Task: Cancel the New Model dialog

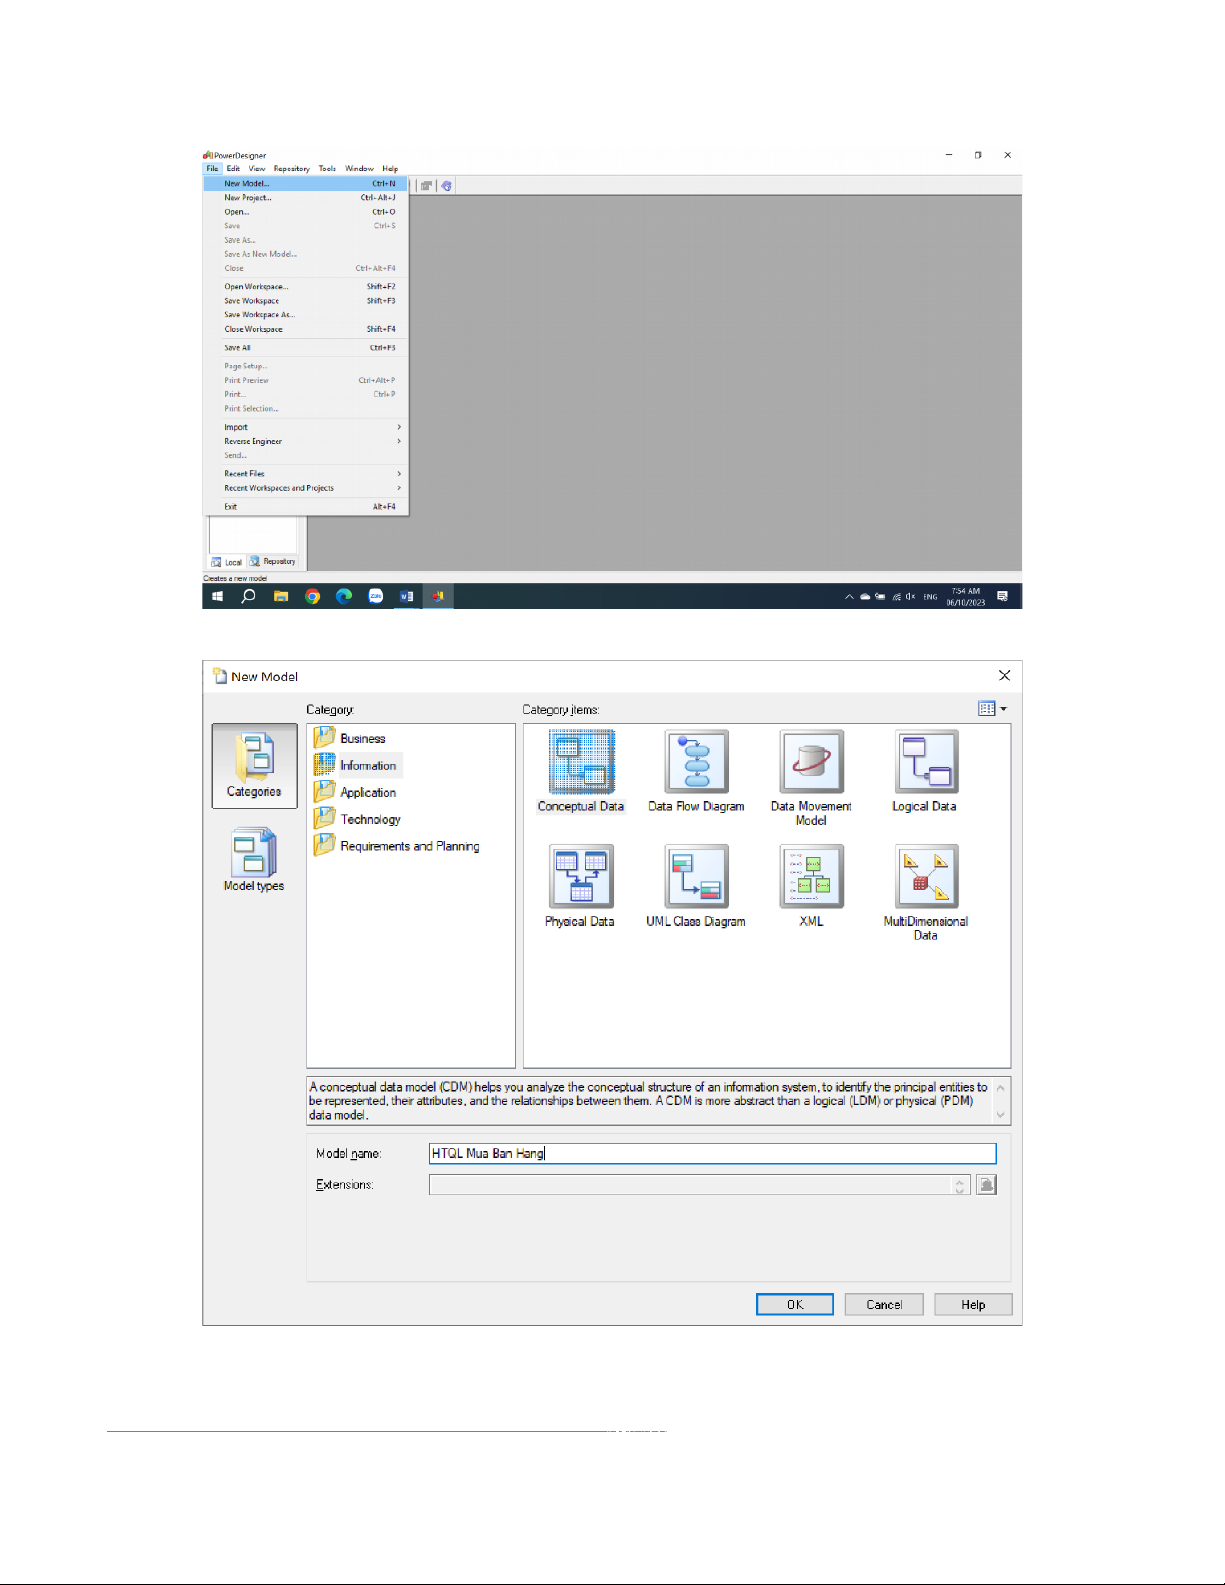Action: [883, 1305]
